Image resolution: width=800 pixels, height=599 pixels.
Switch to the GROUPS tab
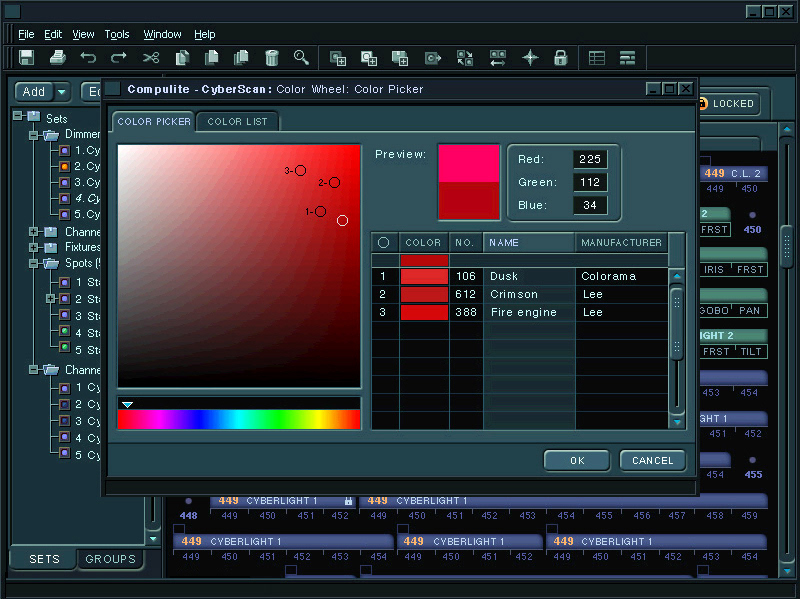[110, 559]
